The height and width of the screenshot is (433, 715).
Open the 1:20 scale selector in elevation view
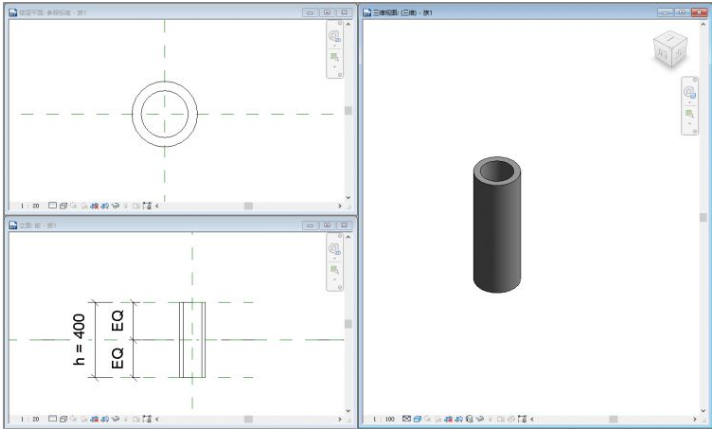(30, 418)
